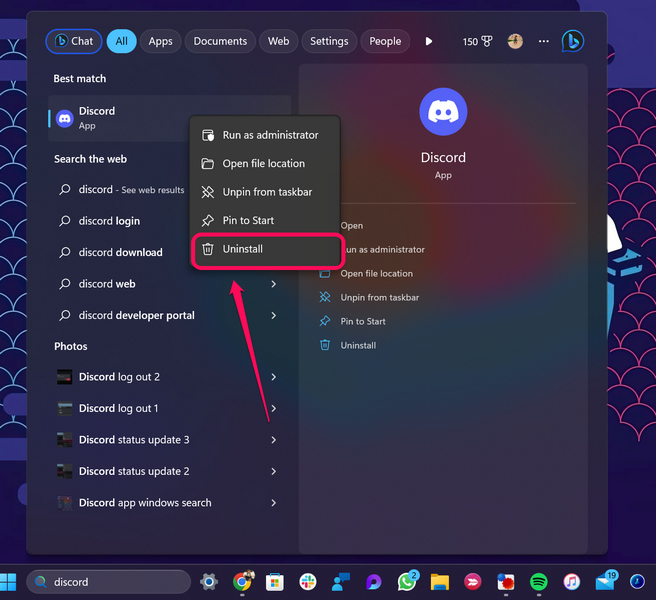Launch Google Chrome from taskbar
Screen dimensions: 656x600
coord(242,581)
